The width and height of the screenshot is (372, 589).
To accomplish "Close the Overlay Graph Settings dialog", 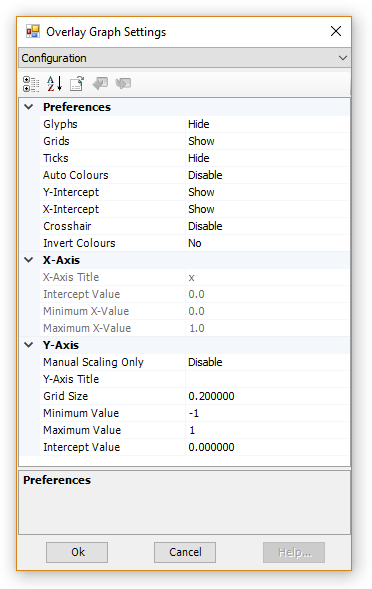I will (336, 31).
